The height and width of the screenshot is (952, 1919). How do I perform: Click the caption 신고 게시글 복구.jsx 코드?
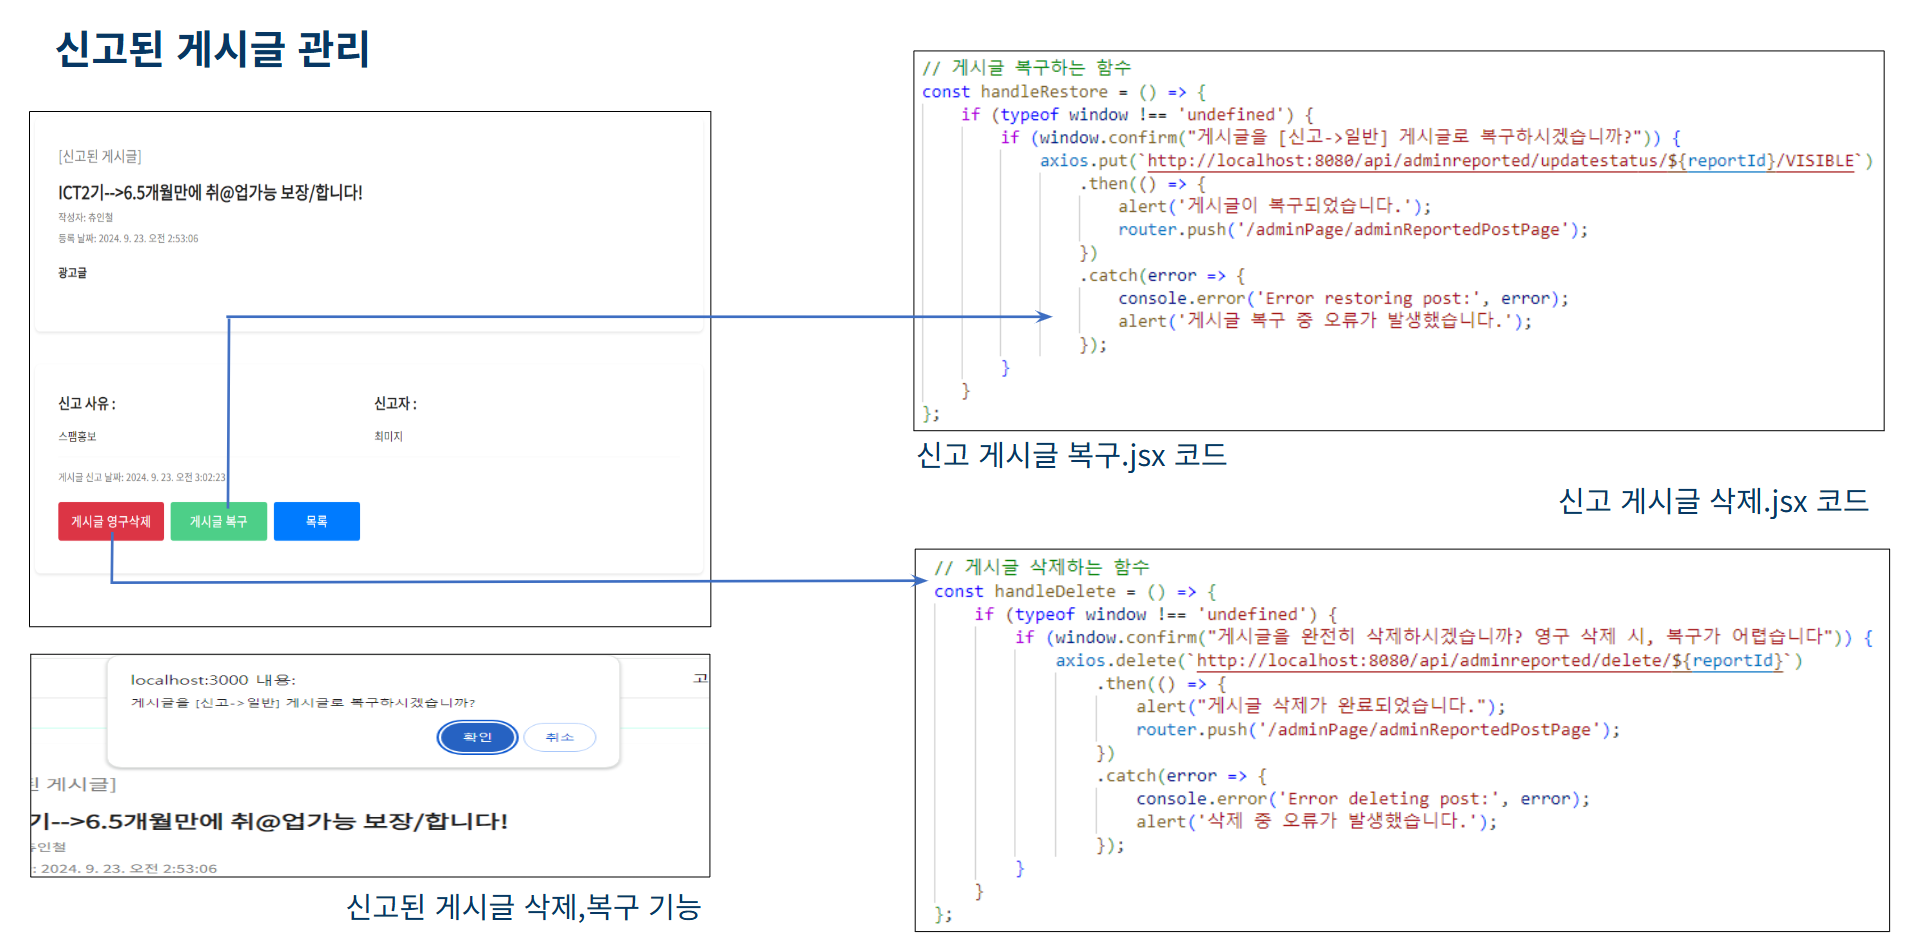(1071, 456)
